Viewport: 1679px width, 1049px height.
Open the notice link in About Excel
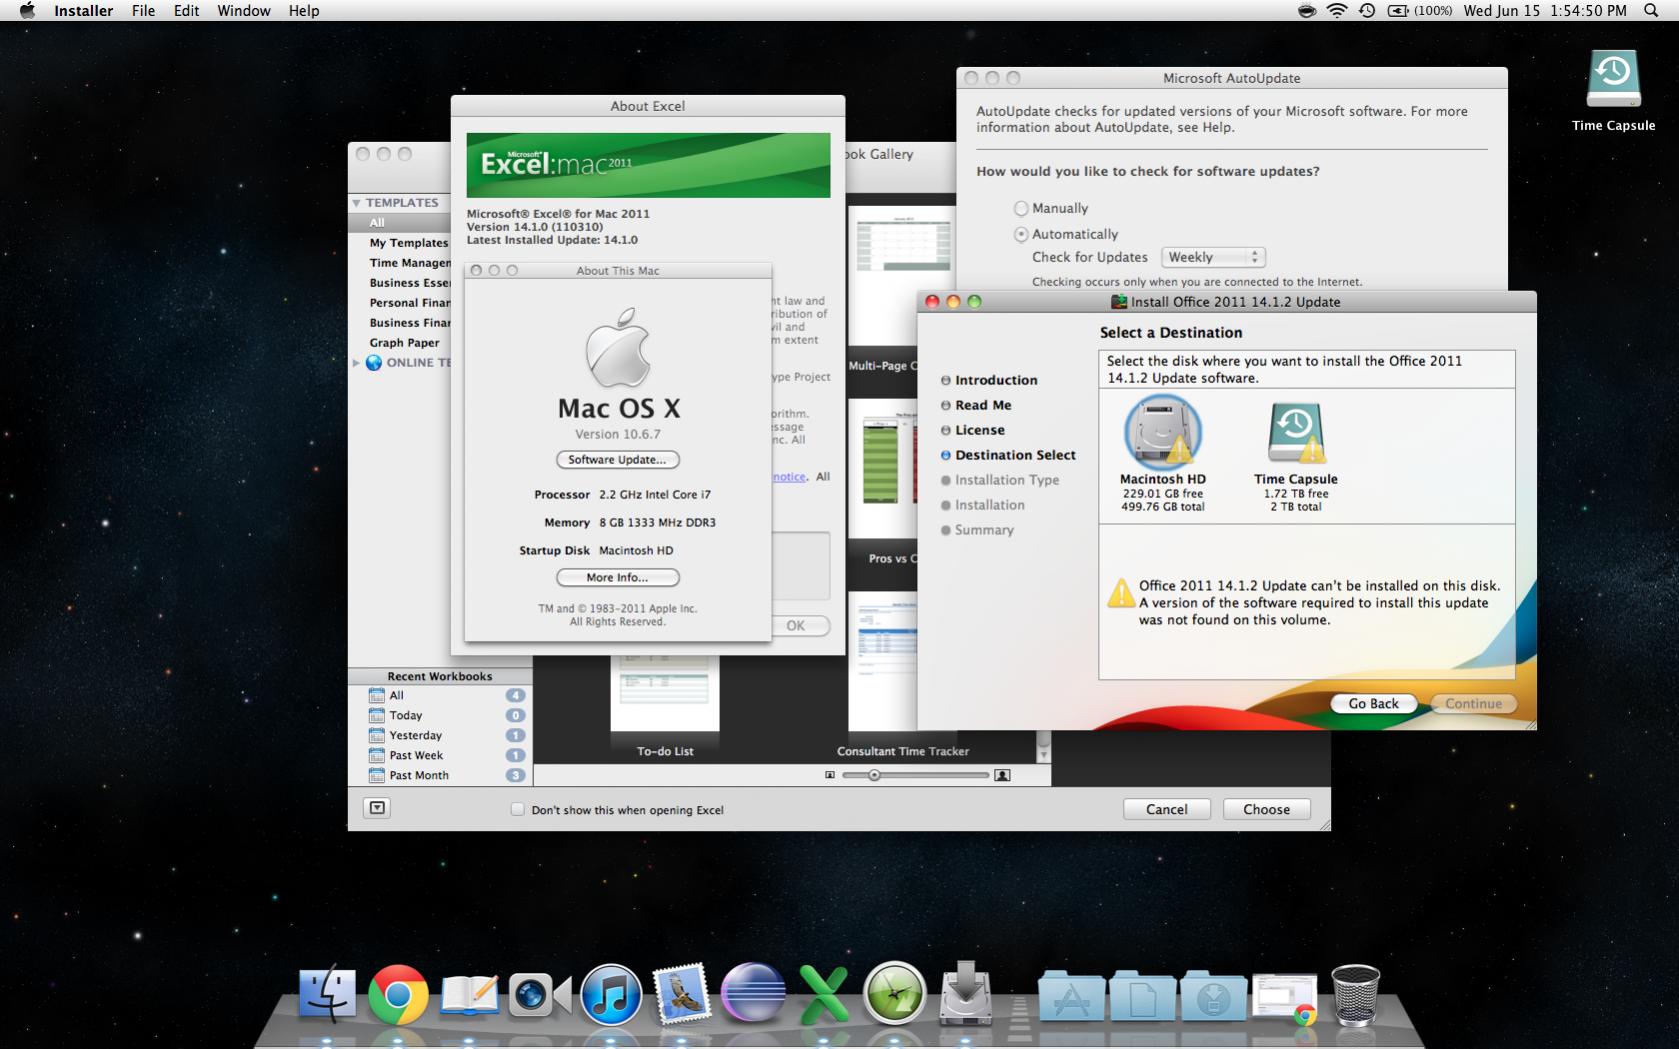pos(788,477)
